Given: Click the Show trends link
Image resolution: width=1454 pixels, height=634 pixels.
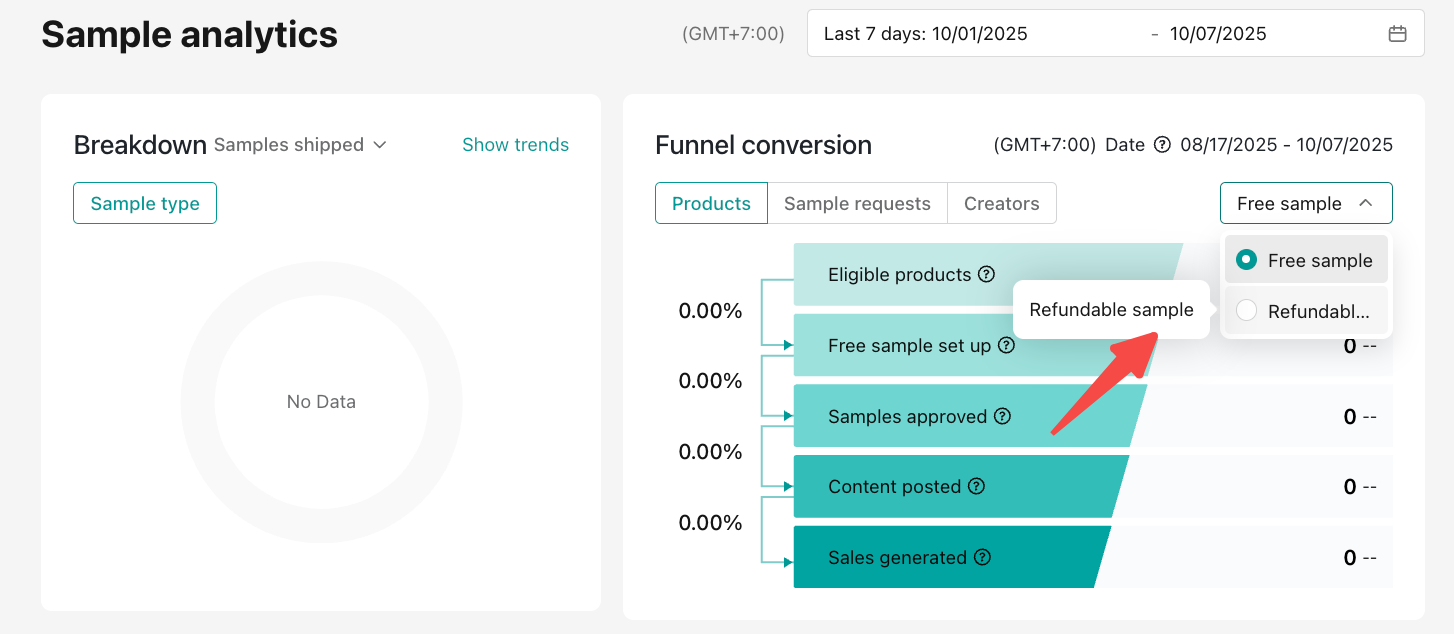Looking at the screenshot, I should click(x=515, y=145).
